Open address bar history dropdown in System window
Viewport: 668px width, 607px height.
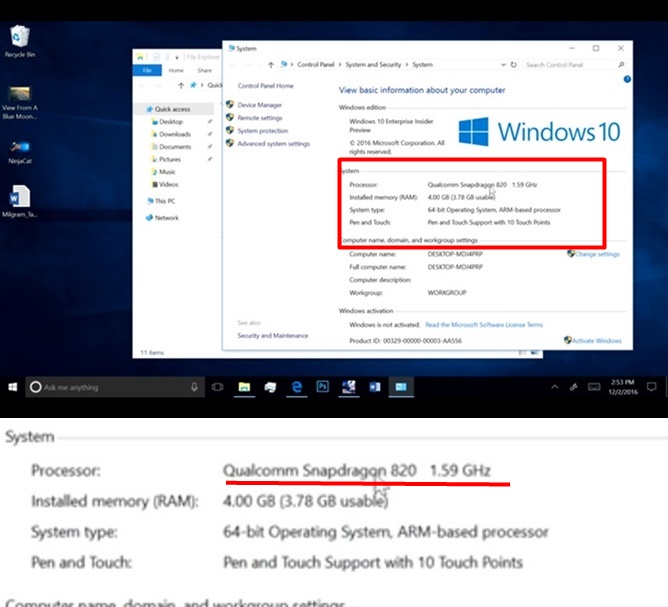click(x=503, y=65)
